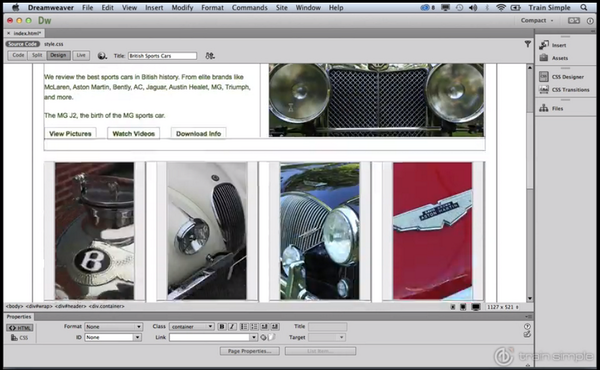The width and height of the screenshot is (600, 370).
Task: Click the desktop size icon in status bar
Action: pyautogui.click(x=476, y=307)
